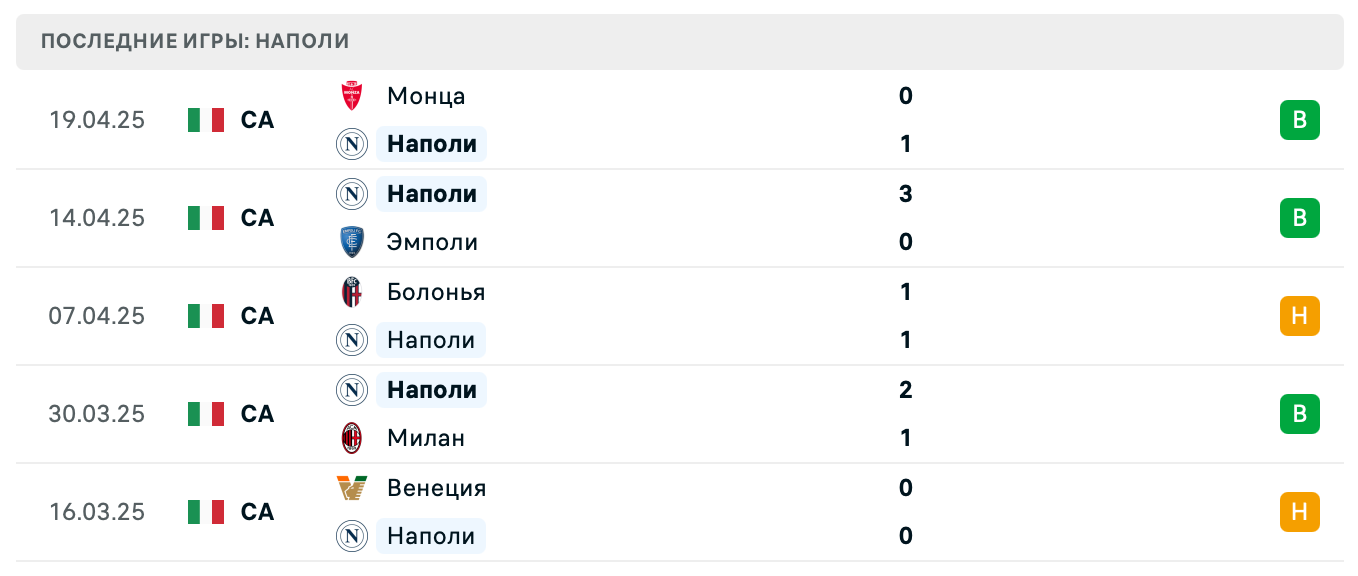Click the AC Milan club crest icon

point(351,438)
